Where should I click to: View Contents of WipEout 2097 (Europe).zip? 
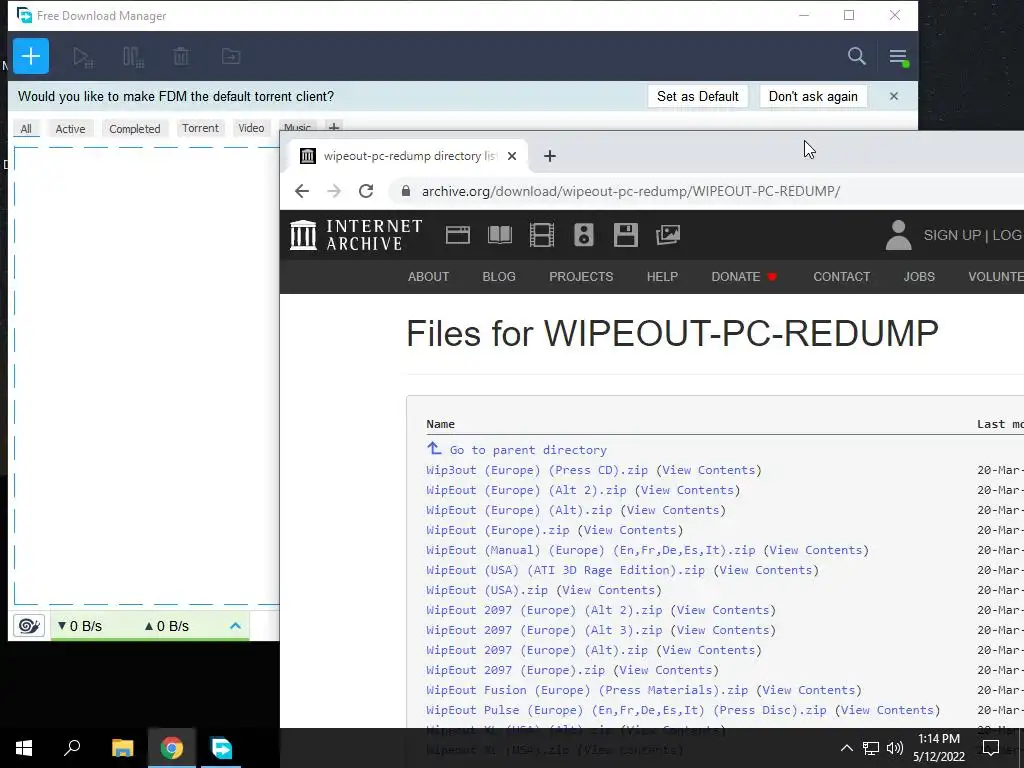(665, 670)
